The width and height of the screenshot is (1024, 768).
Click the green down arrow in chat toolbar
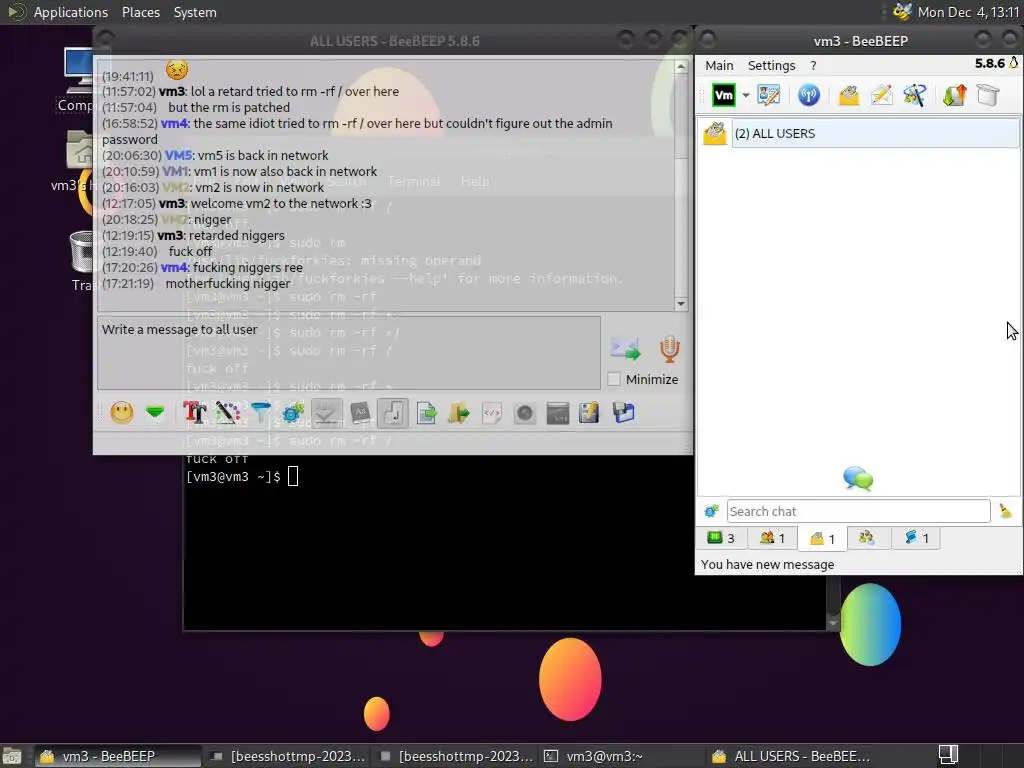pyautogui.click(x=155, y=412)
